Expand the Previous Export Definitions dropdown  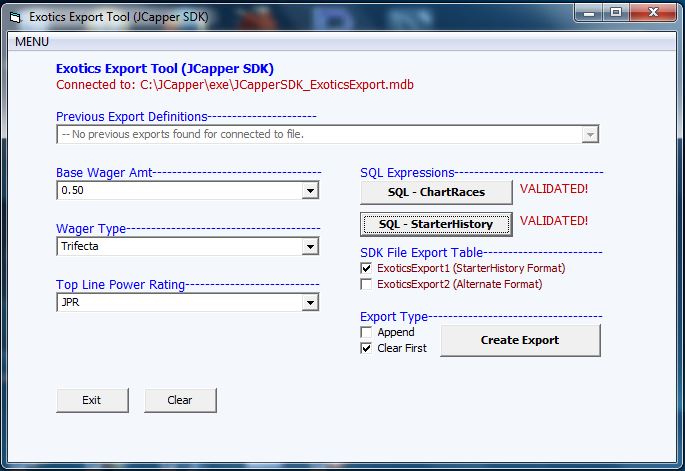590,135
